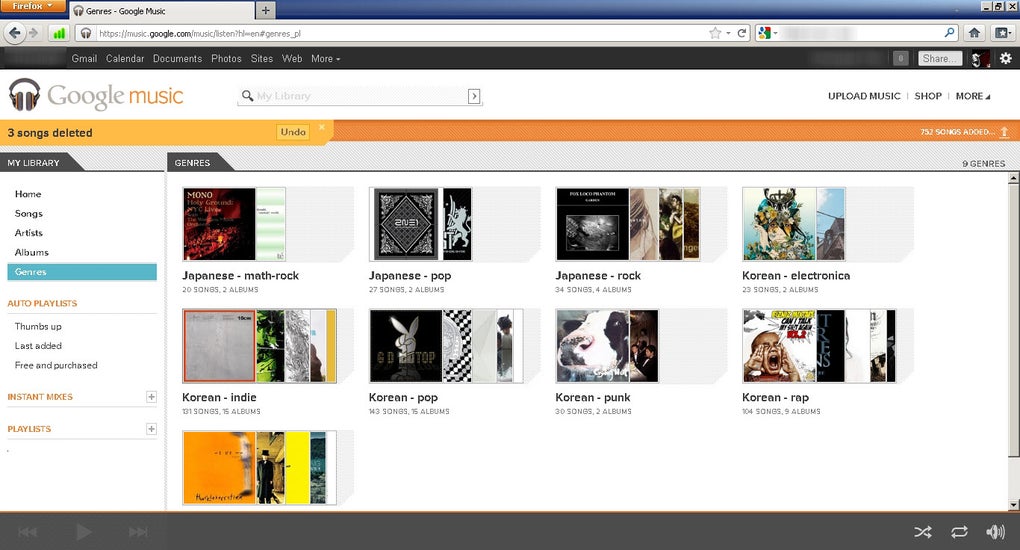The height and width of the screenshot is (550, 1020).
Task: Click the Google Music headphones logo
Action: [24, 95]
